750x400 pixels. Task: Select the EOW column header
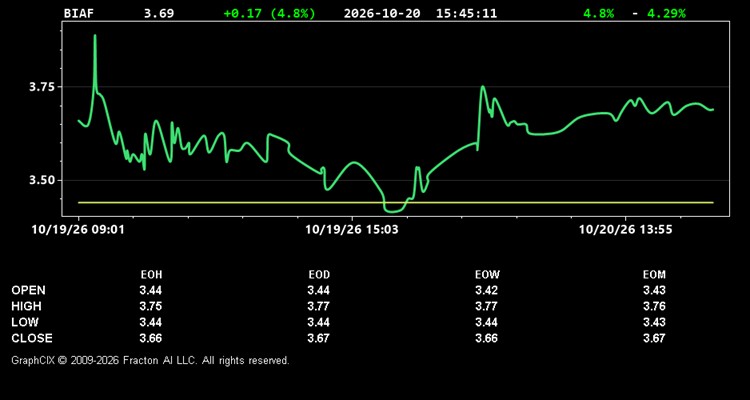tap(487, 275)
